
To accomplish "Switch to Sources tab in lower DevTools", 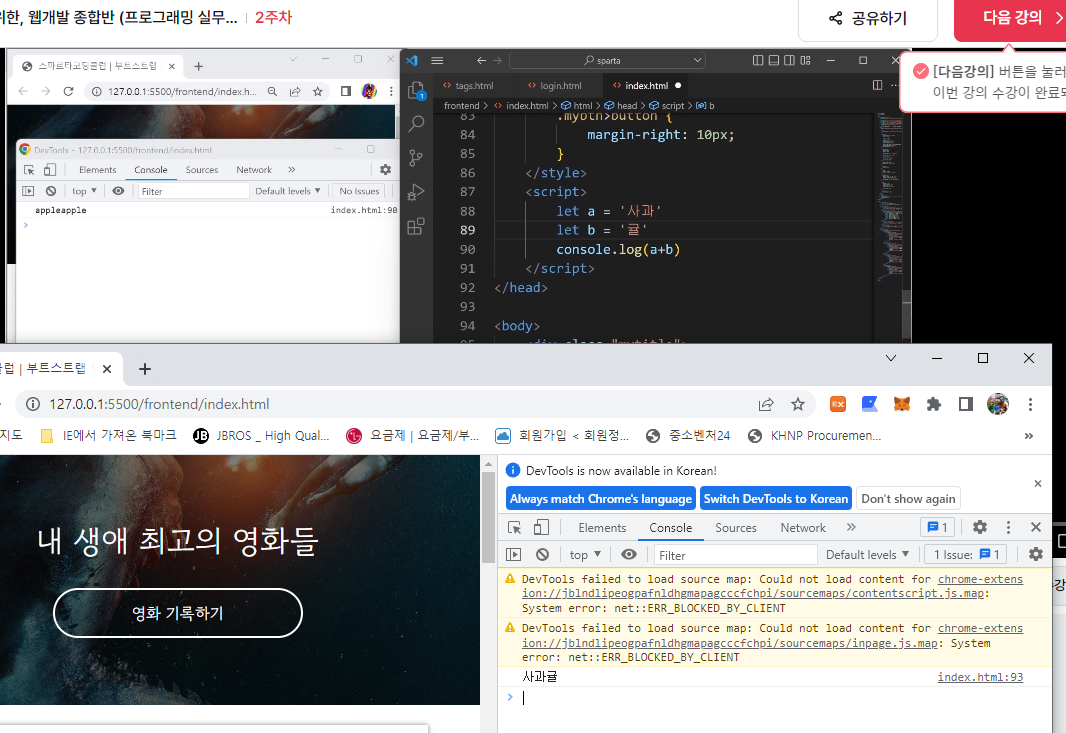I will (x=736, y=528).
